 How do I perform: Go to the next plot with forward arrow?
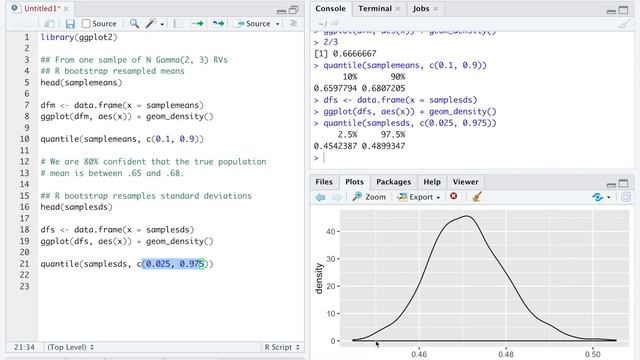(336, 197)
